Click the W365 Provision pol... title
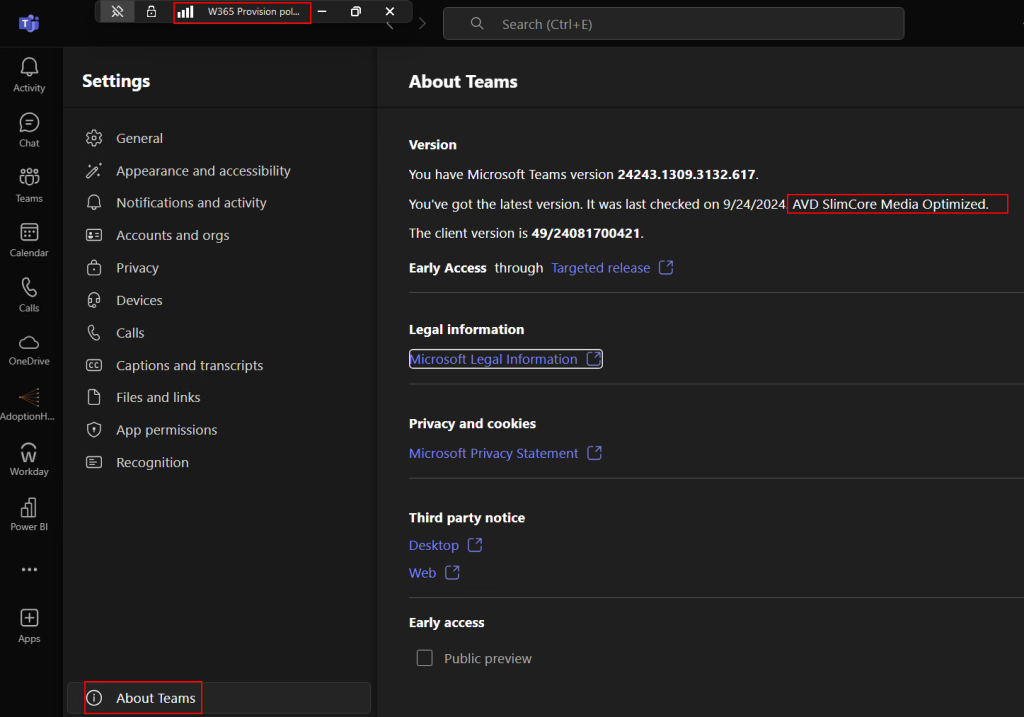The width and height of the screenshot is (1024, 717). (x=253, y=11)
